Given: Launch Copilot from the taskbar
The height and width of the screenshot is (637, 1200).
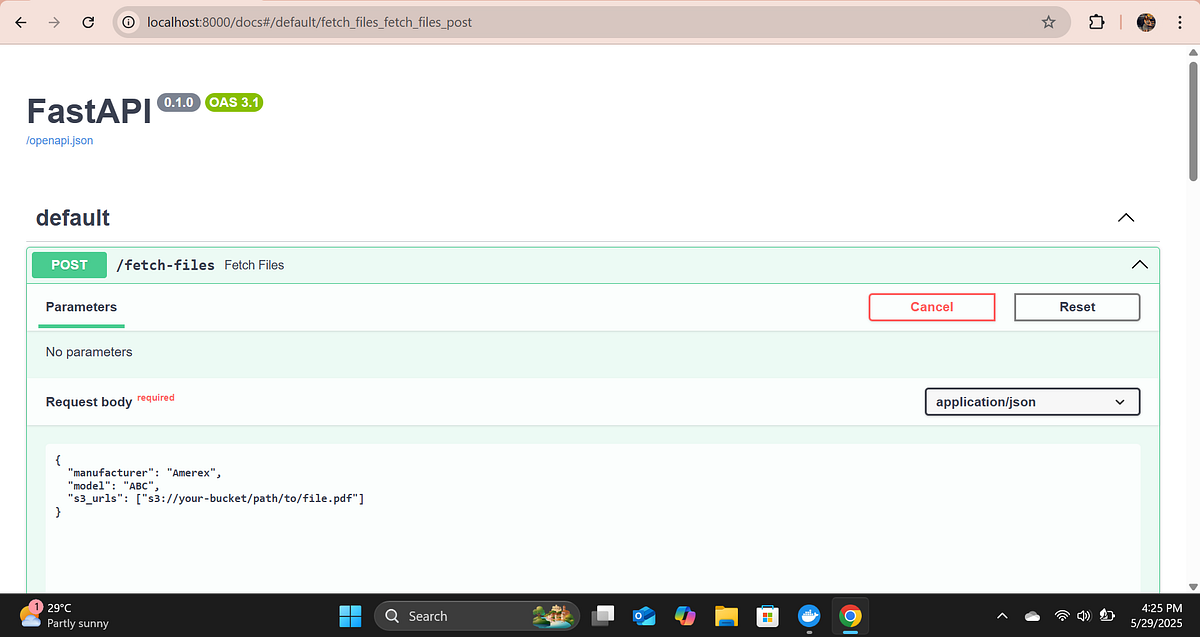Looking at the screenshot, I should (685, 616).
